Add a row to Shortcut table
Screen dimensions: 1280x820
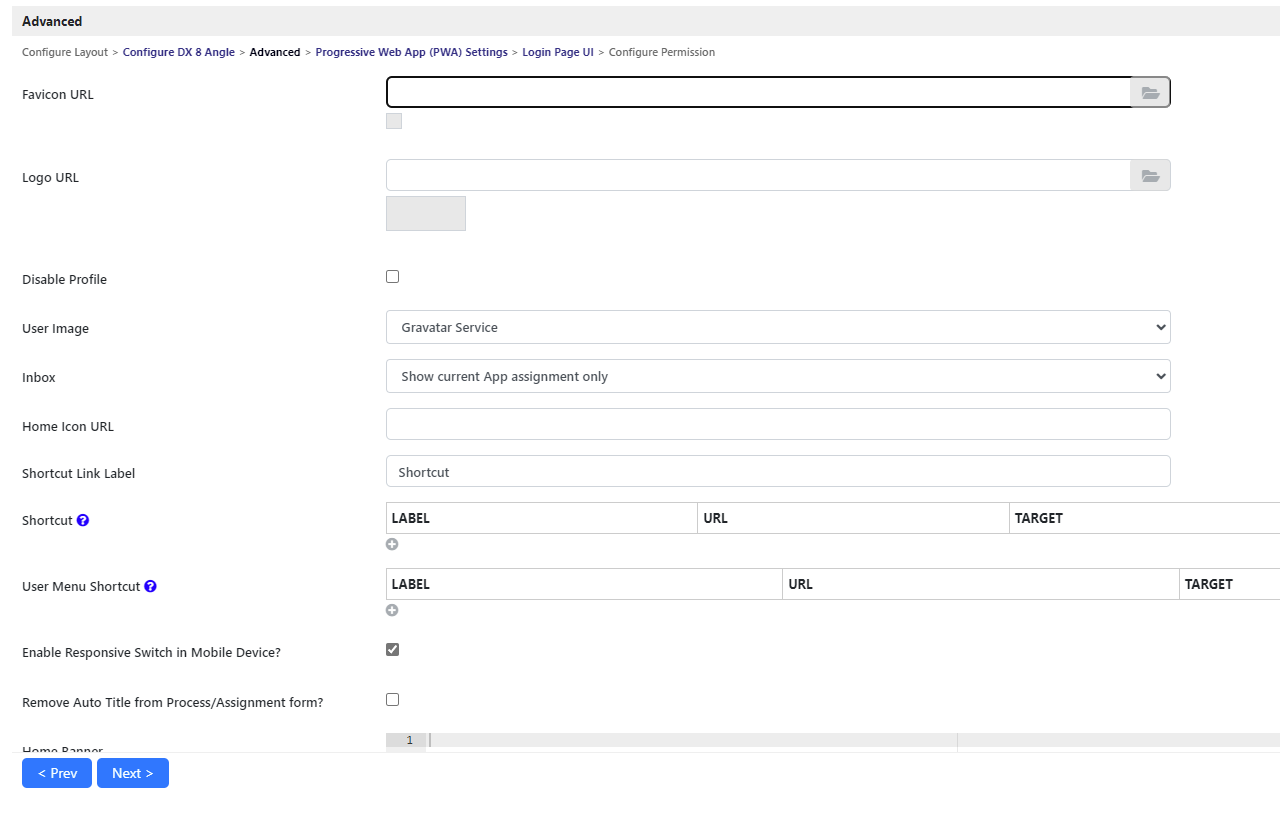[x=392, y=545]
